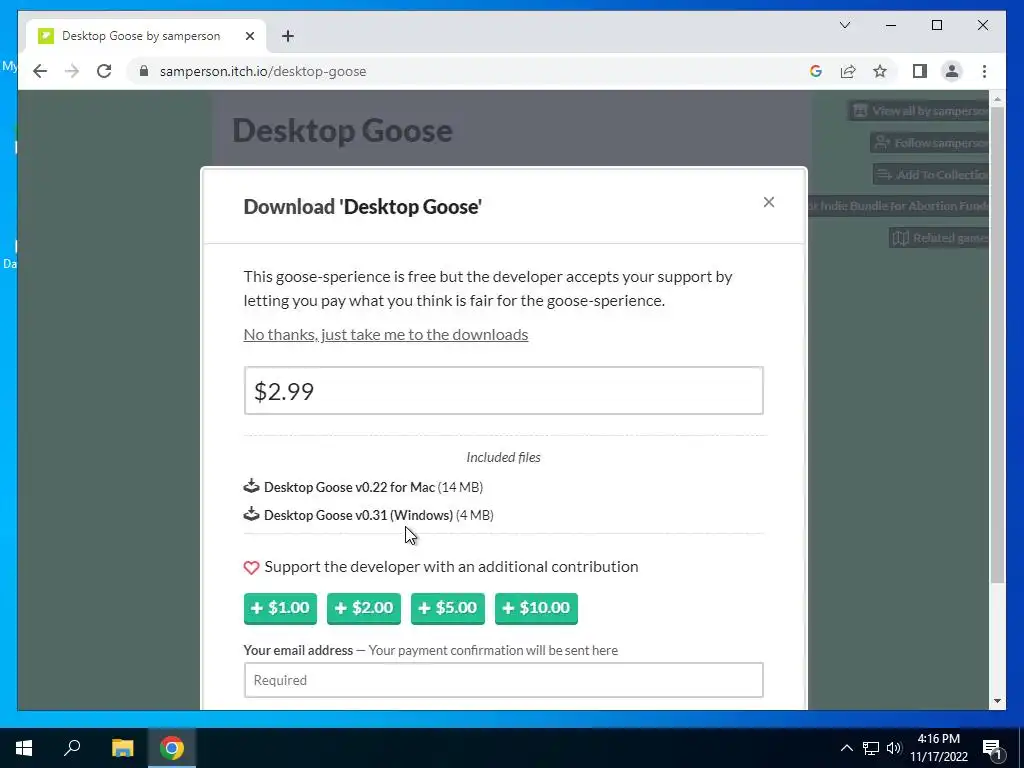Viewport: 1024px width, 768px height.
Task: Click download icon beside Desktop Goose Windows
Action: 251,514
